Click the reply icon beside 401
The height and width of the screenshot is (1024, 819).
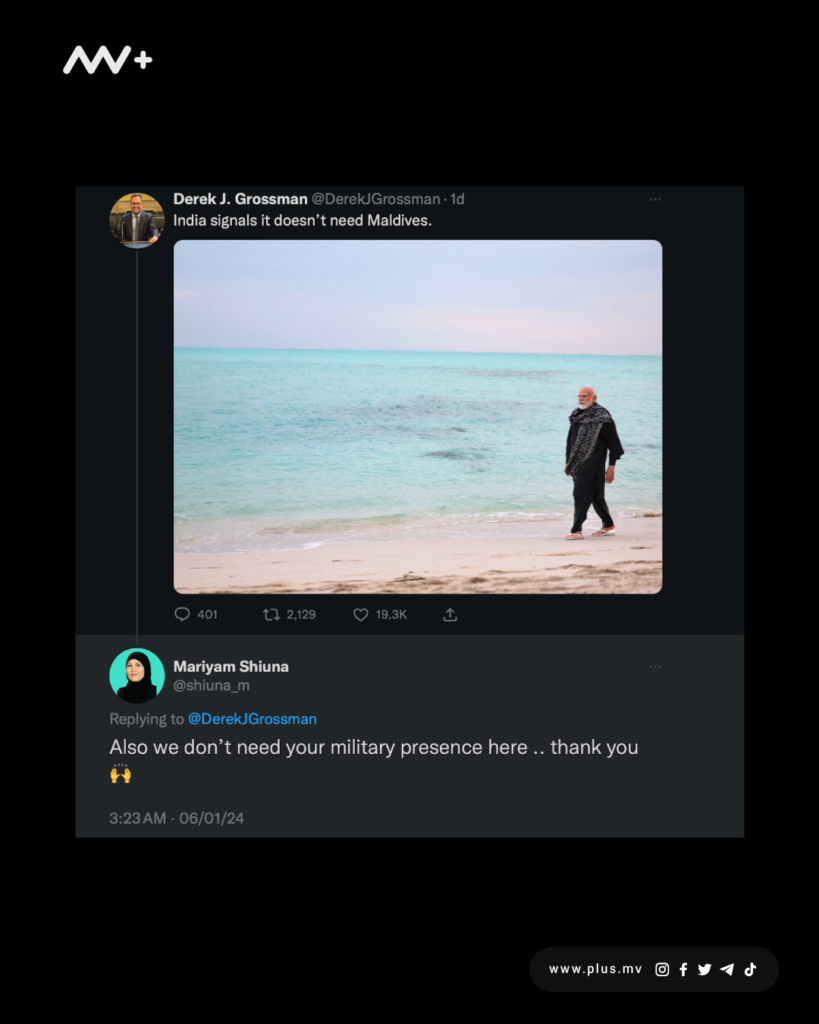182,615
